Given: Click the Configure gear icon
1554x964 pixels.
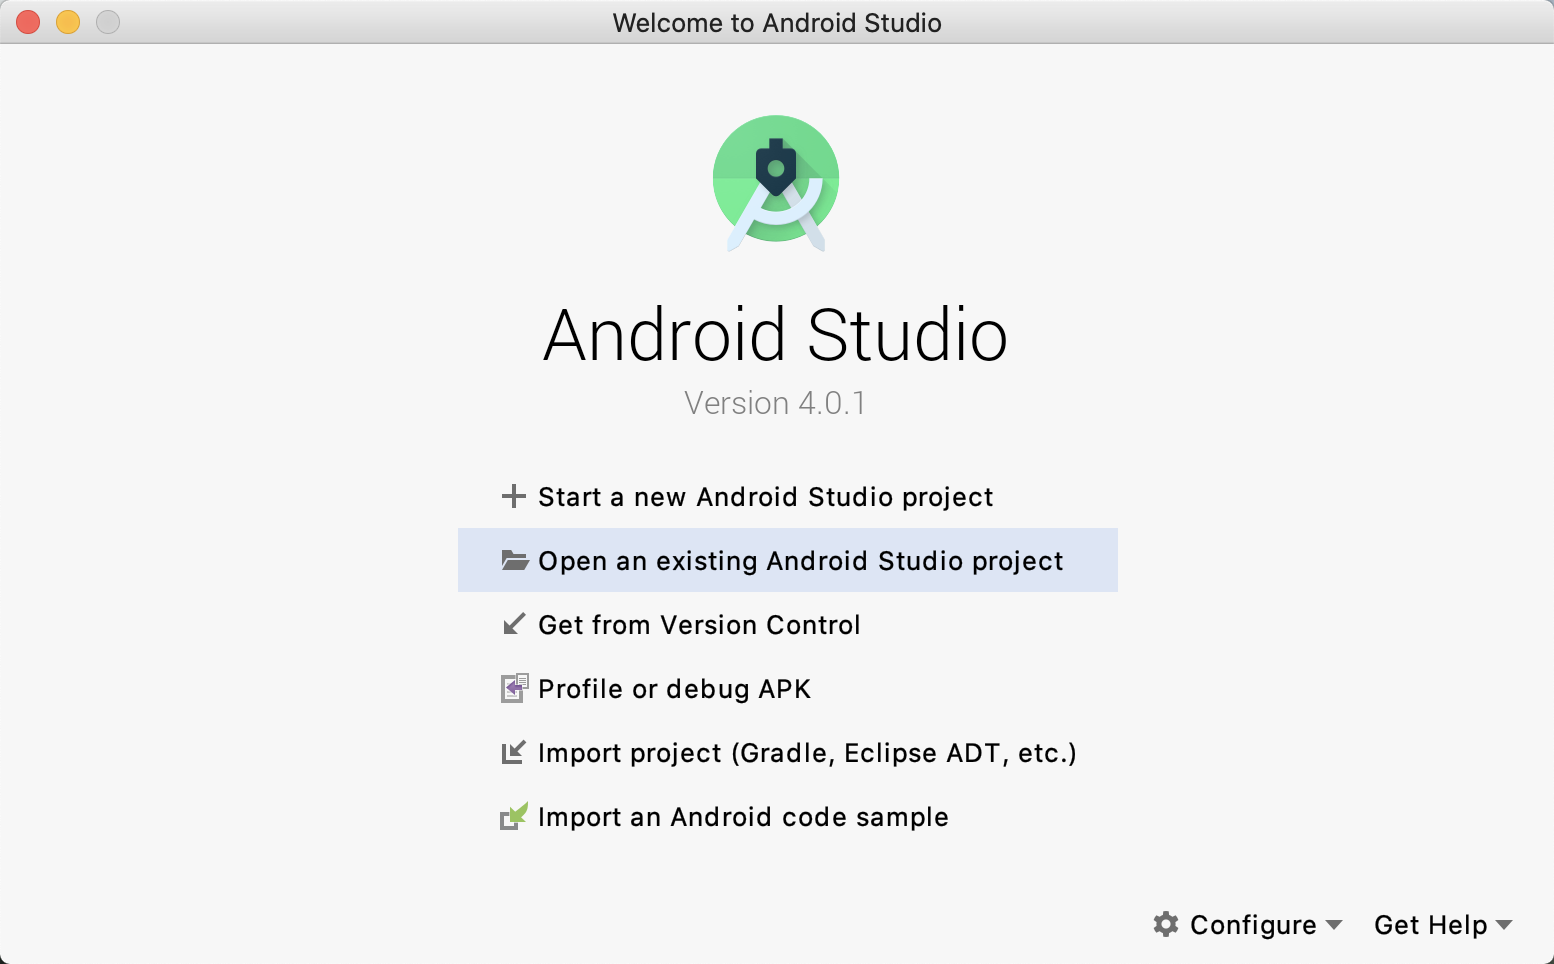Looking at the screenshot, I should 1166,925.
